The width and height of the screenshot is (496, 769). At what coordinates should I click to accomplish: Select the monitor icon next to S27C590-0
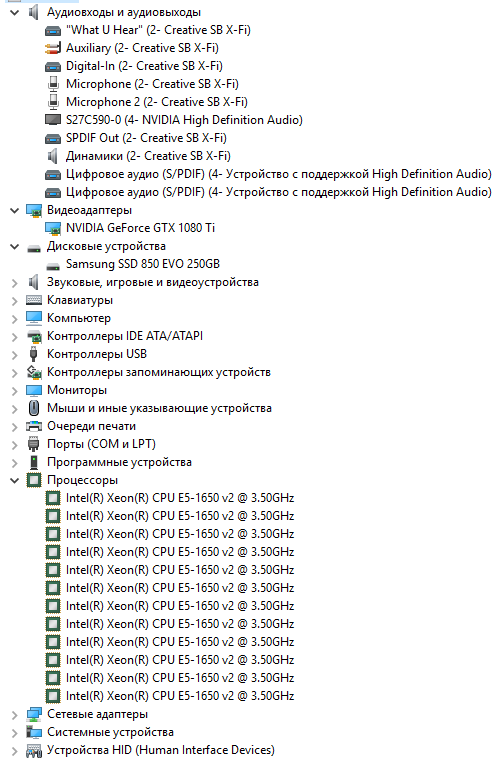[52, 120]
